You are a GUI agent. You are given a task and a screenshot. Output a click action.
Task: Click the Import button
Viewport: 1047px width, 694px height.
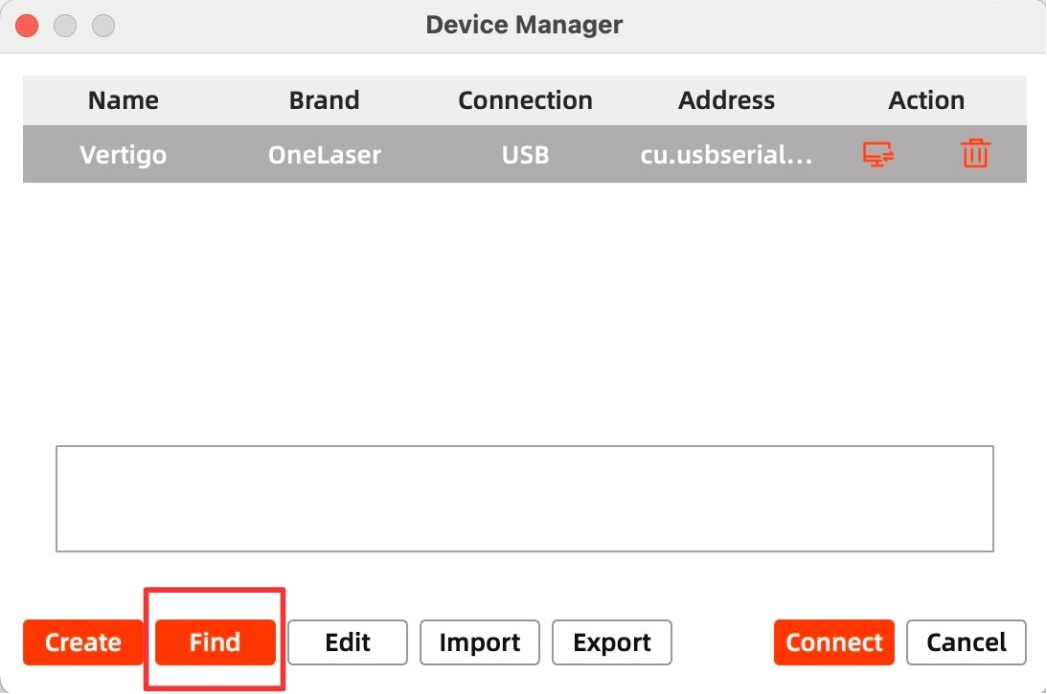479,642
